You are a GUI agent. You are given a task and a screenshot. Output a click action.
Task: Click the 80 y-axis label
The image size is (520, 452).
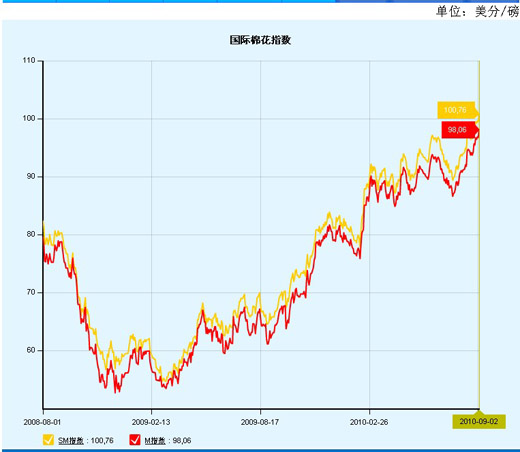click(31, 234)
